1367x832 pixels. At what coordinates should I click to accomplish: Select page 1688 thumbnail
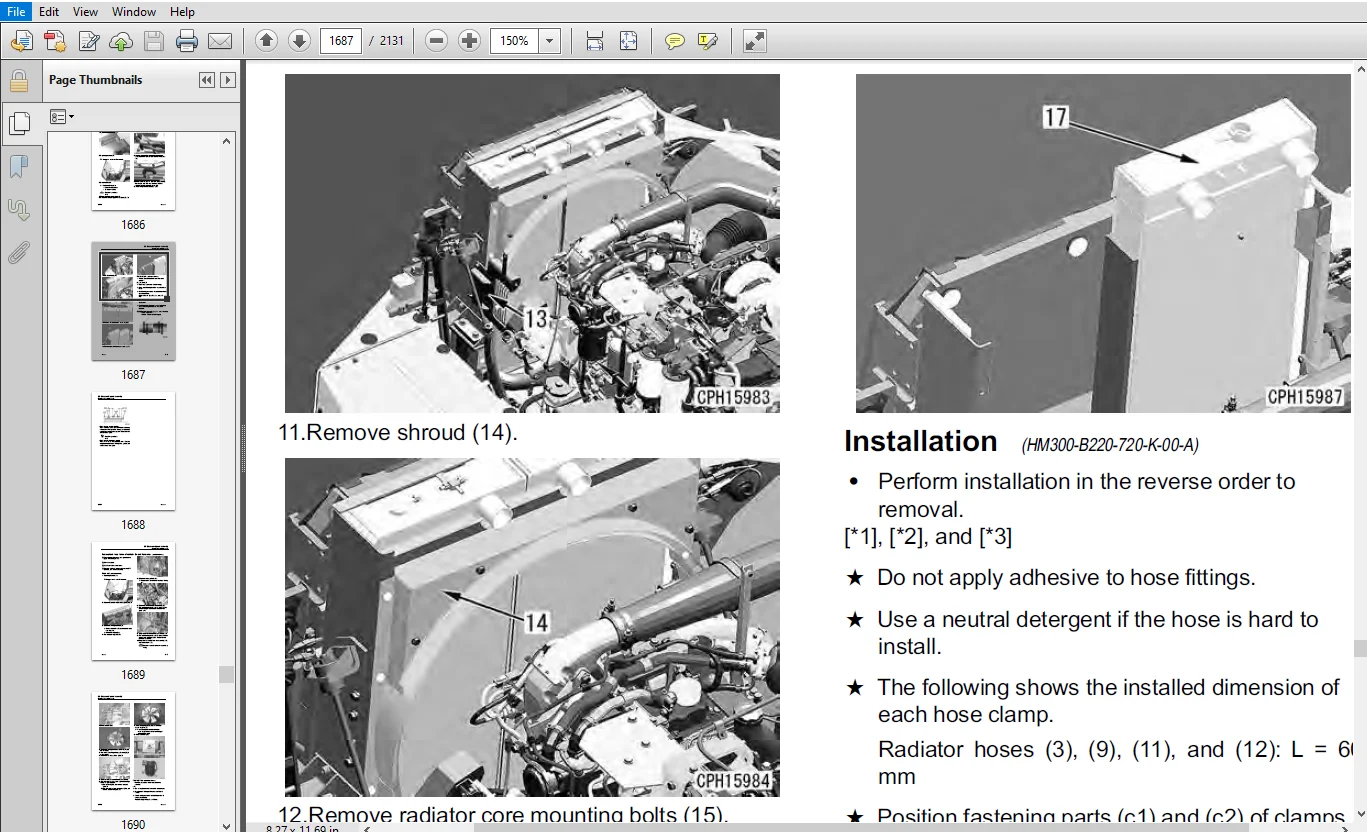pos(133,451)
